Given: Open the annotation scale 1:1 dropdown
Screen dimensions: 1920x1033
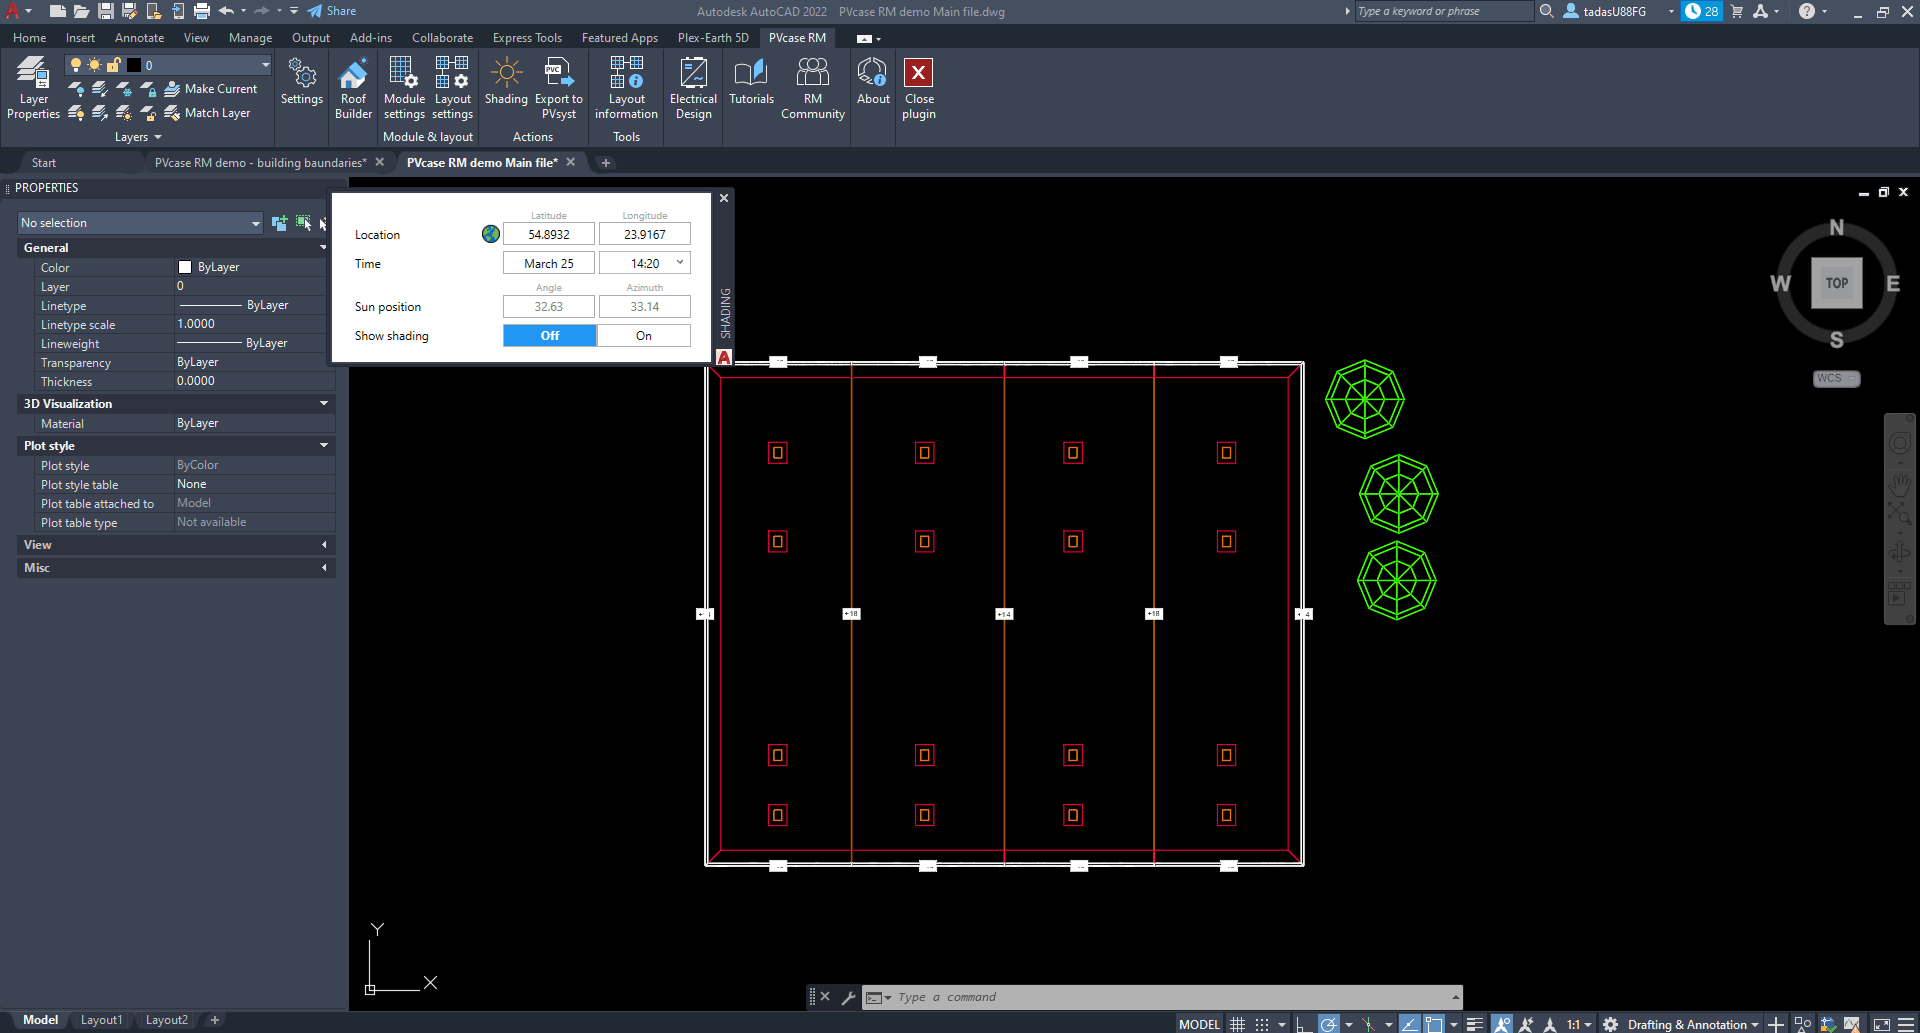Looking at the screenshot, I should coord(1579,1024).
